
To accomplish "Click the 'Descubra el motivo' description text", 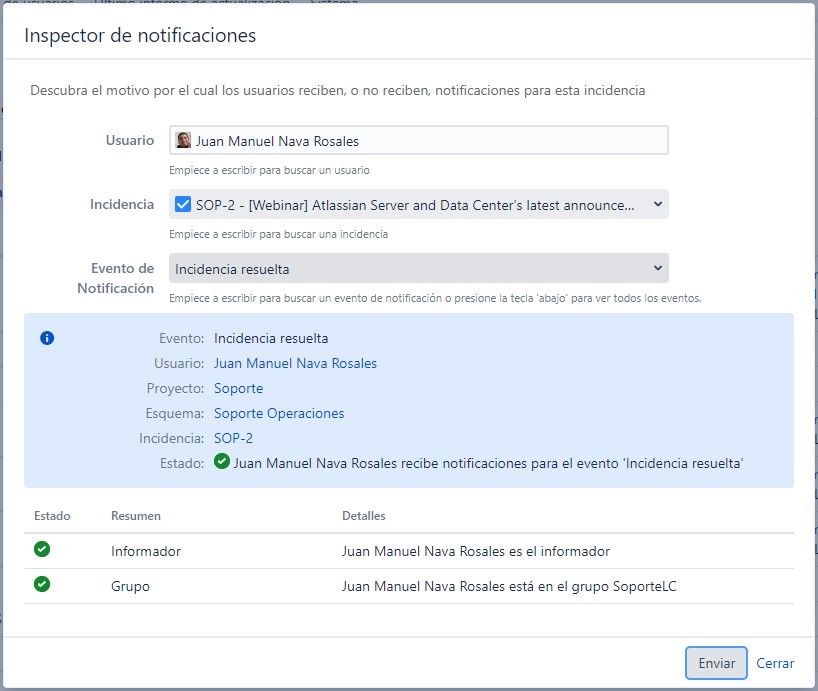I will (x=338, y=90).
